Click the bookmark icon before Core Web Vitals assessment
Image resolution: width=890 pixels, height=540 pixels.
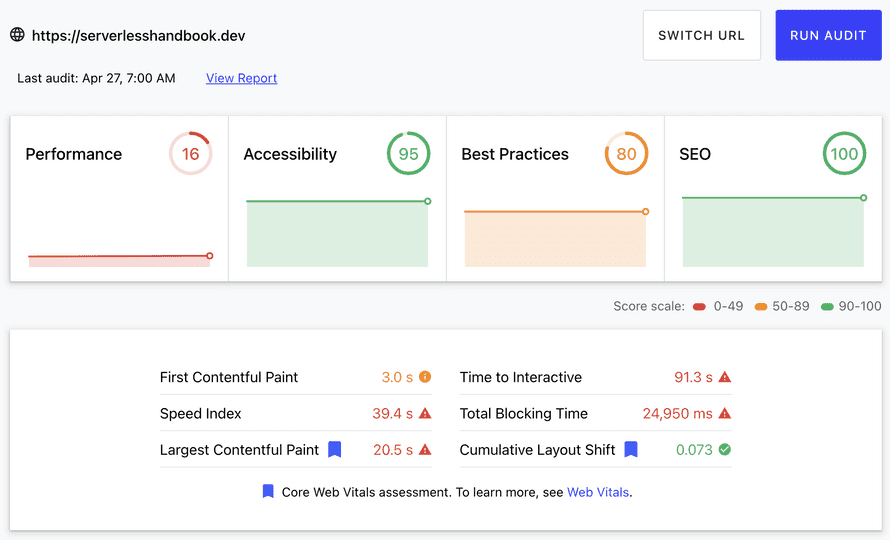(268, 492)
